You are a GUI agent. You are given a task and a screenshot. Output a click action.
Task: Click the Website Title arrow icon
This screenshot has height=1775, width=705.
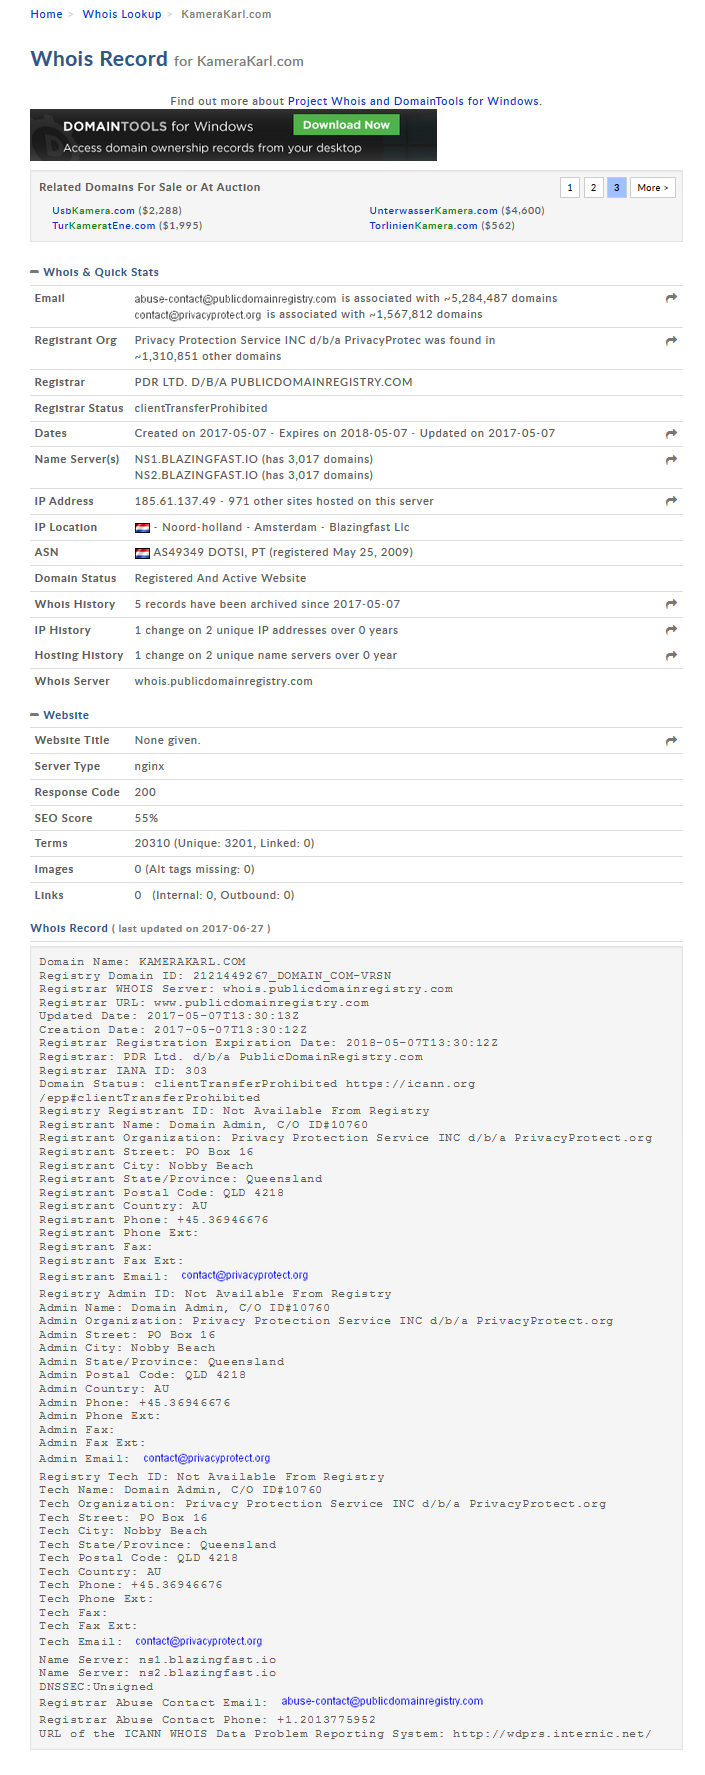(671, 741)
